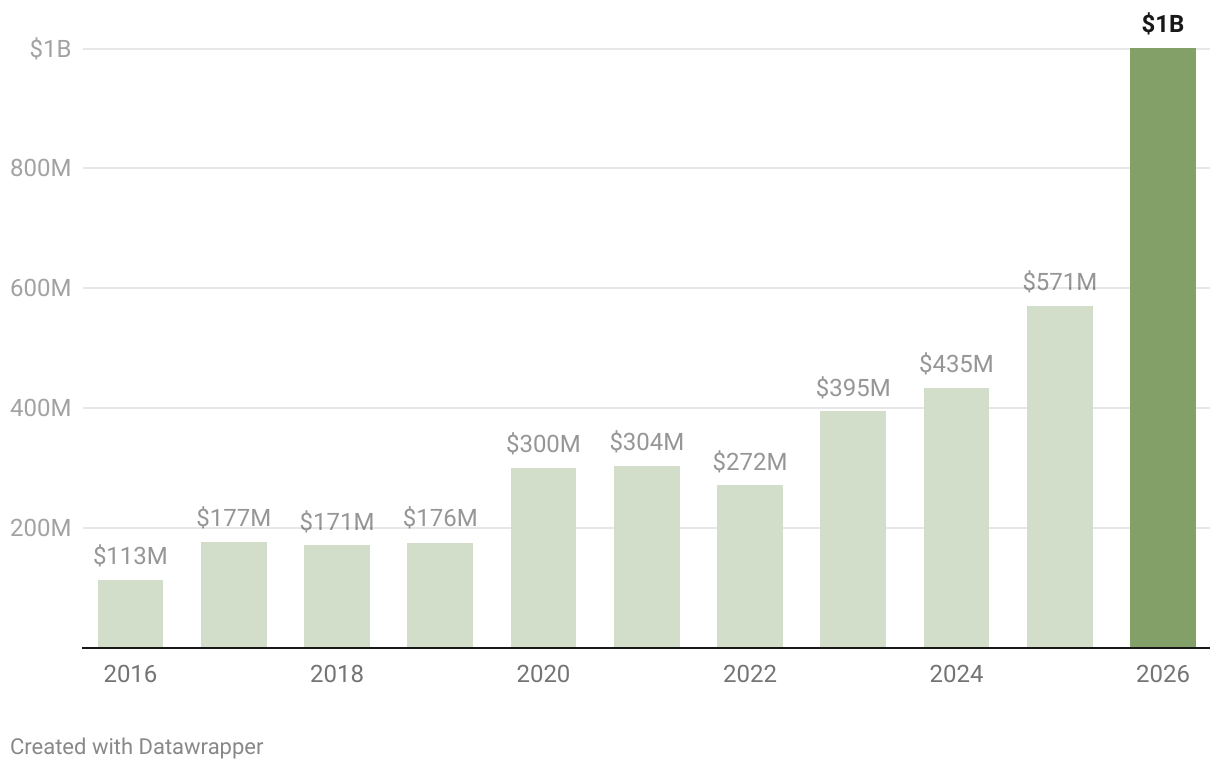The width and height of the screenshot is (1220, 770).
Task: Click the bar under the $113M label
Action: point(130,614)
